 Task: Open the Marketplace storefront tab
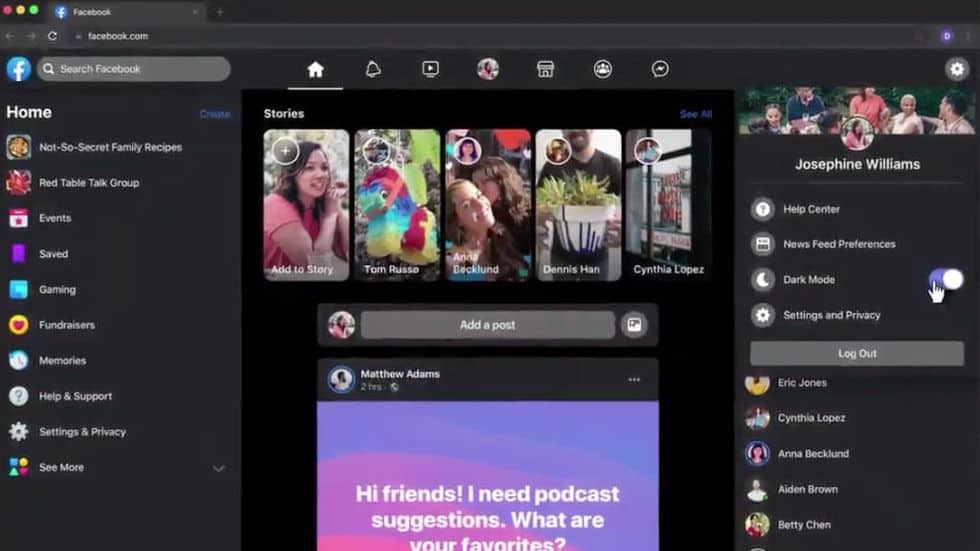pos(545,69)
